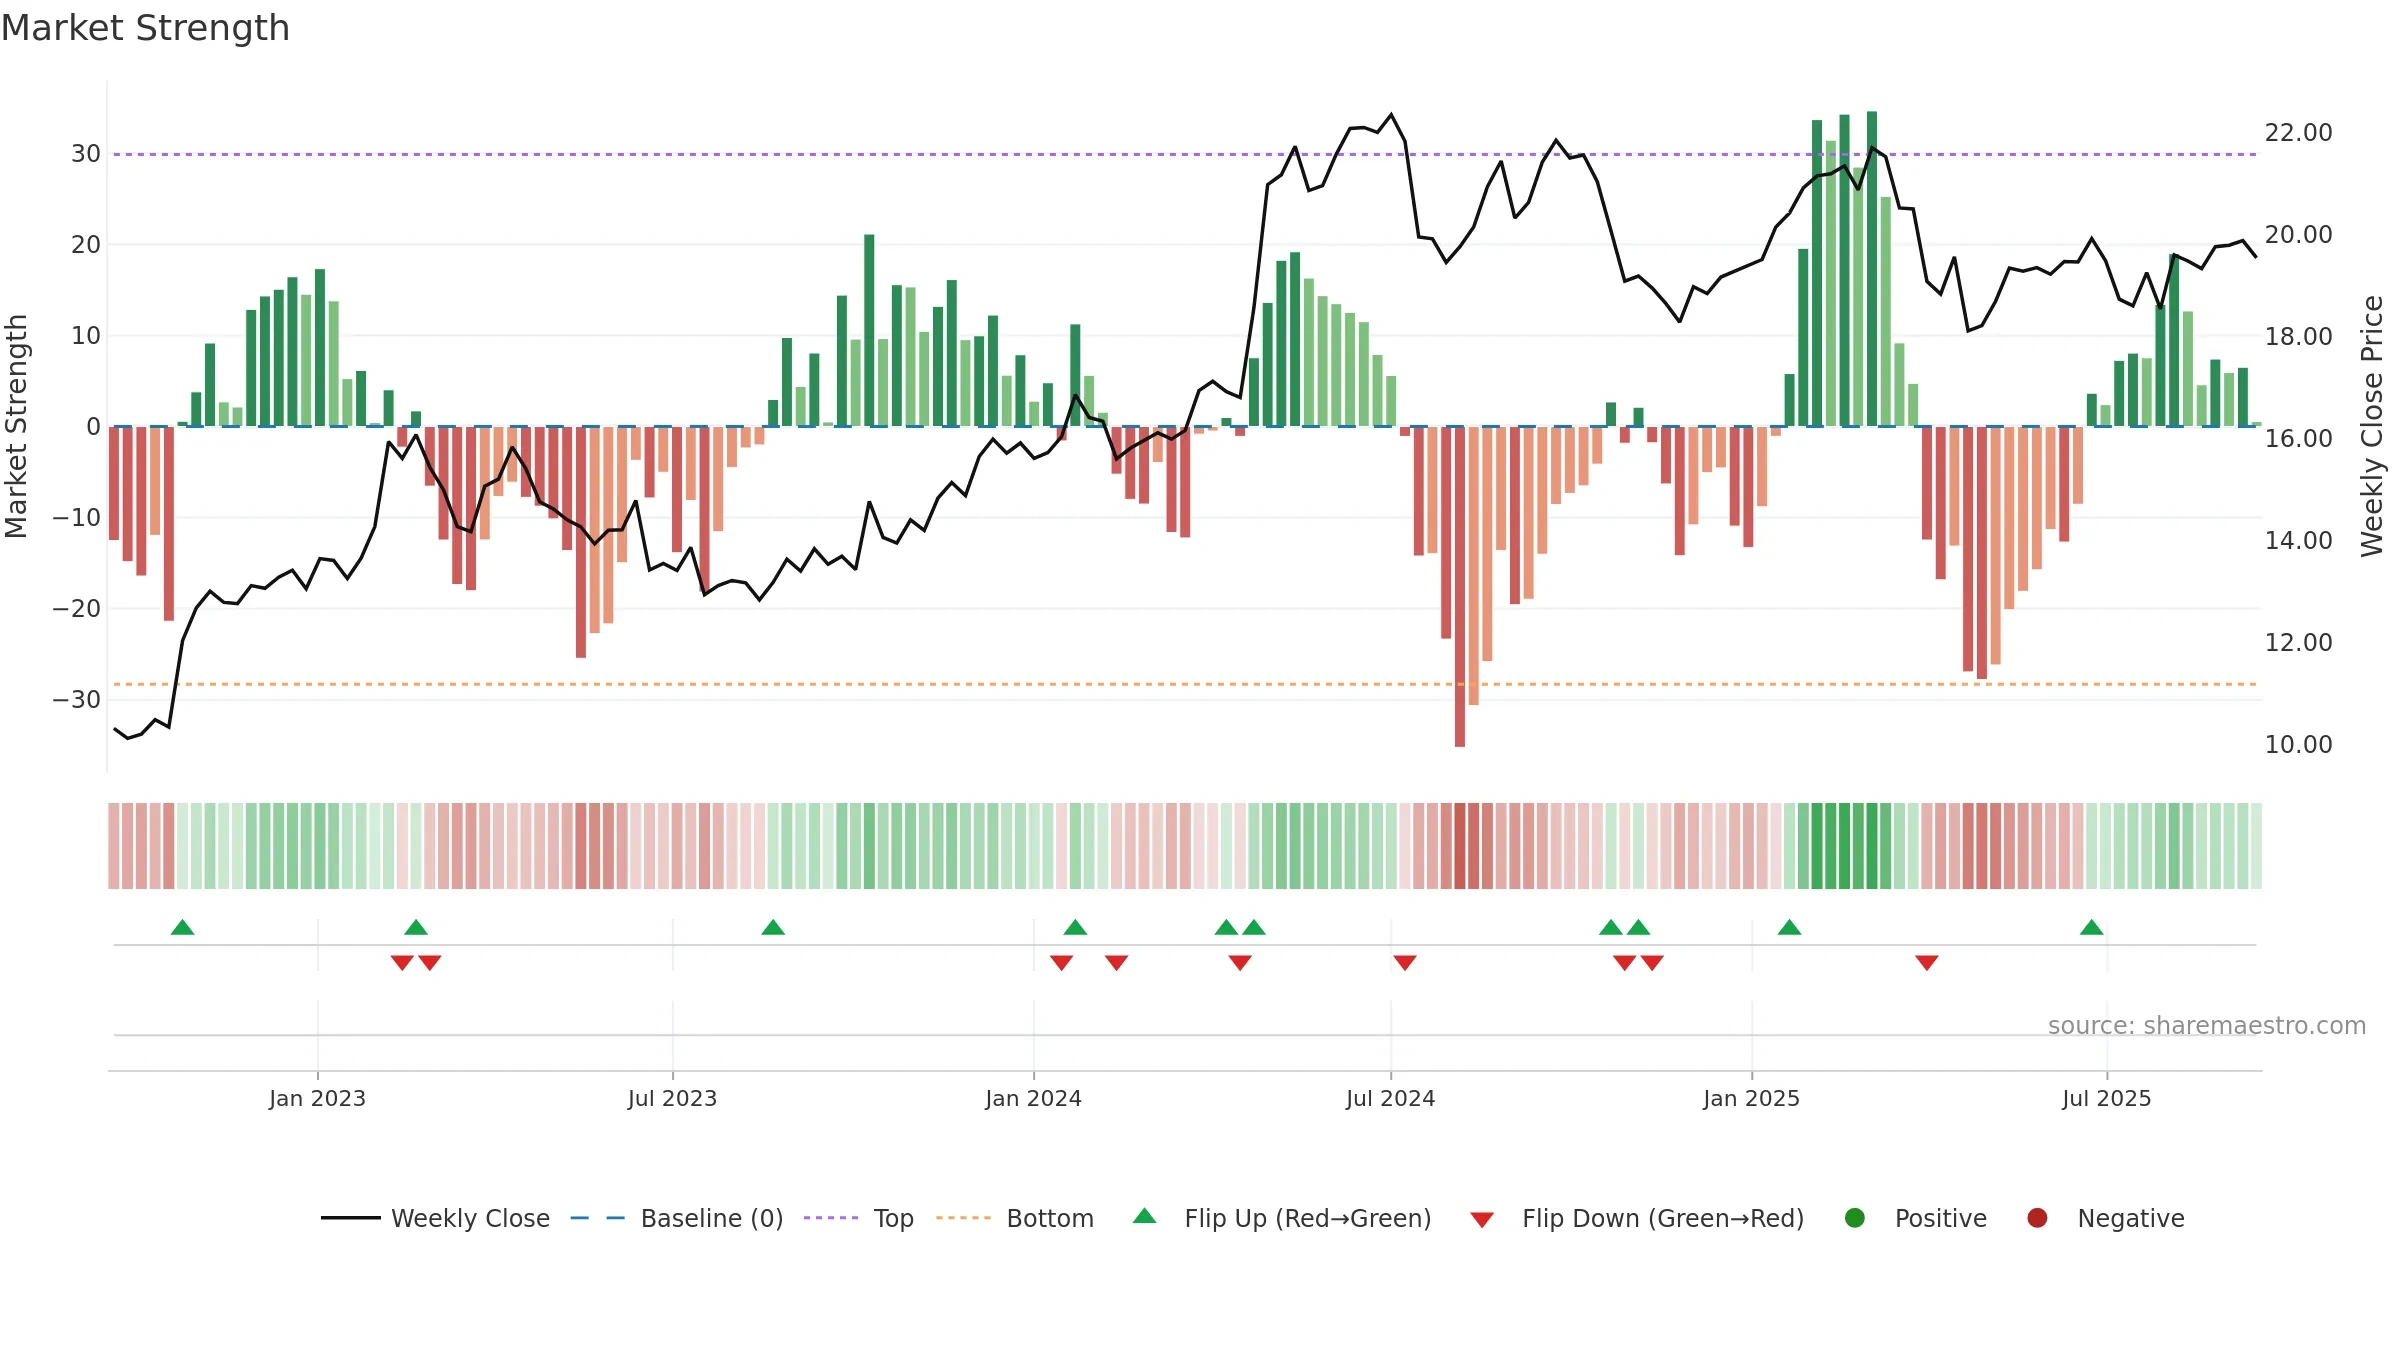
Task: Click the vertical Market Strength axis title
Action: 16,426
